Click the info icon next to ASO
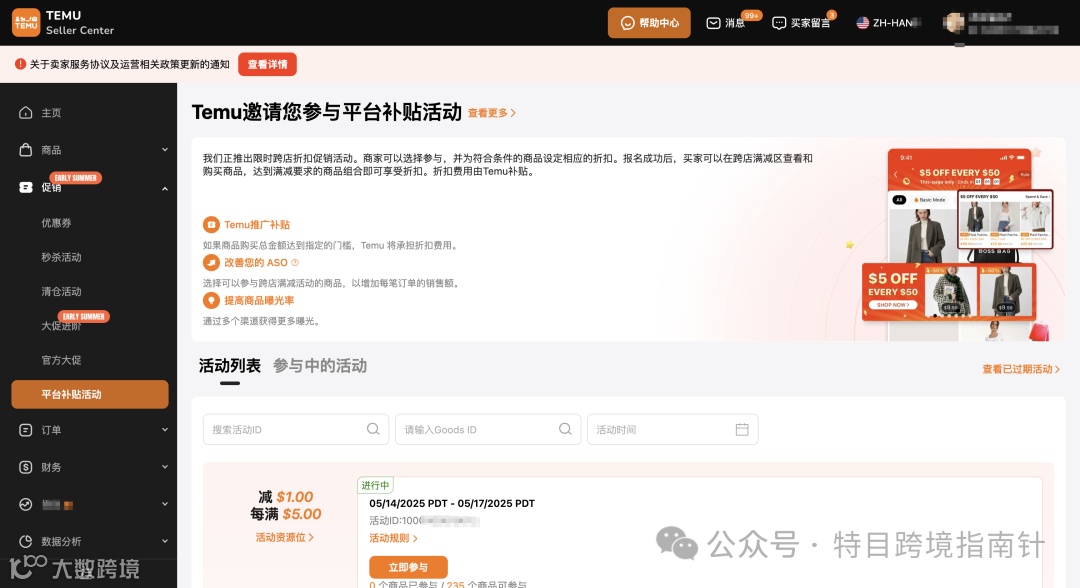1080x588 pixels. [295, 262]
